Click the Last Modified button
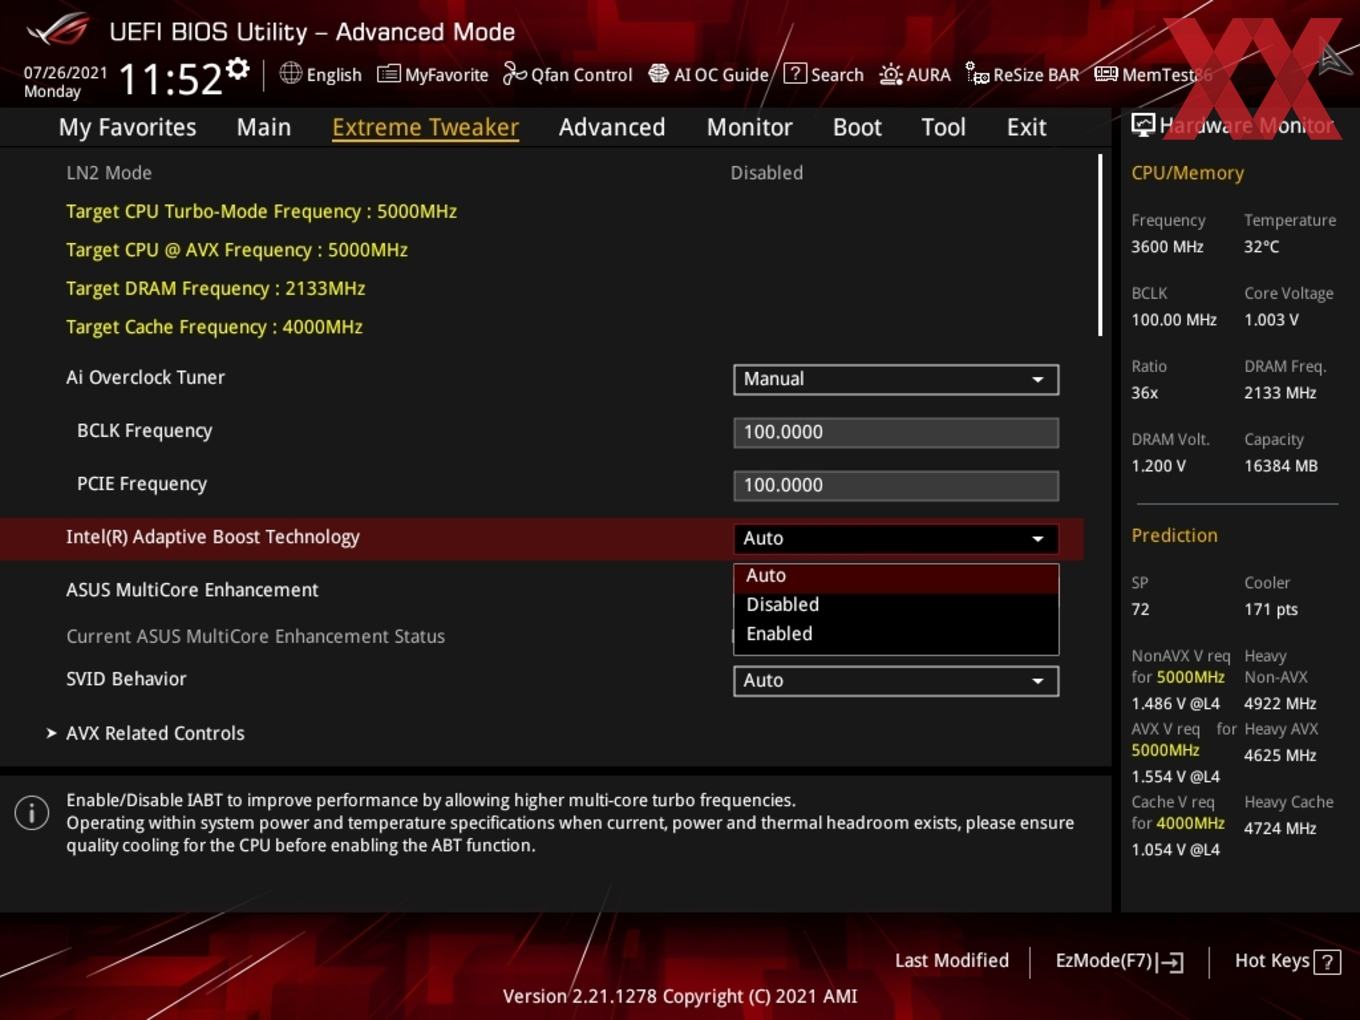The image size is (1360, 1020). coord(952,960)
